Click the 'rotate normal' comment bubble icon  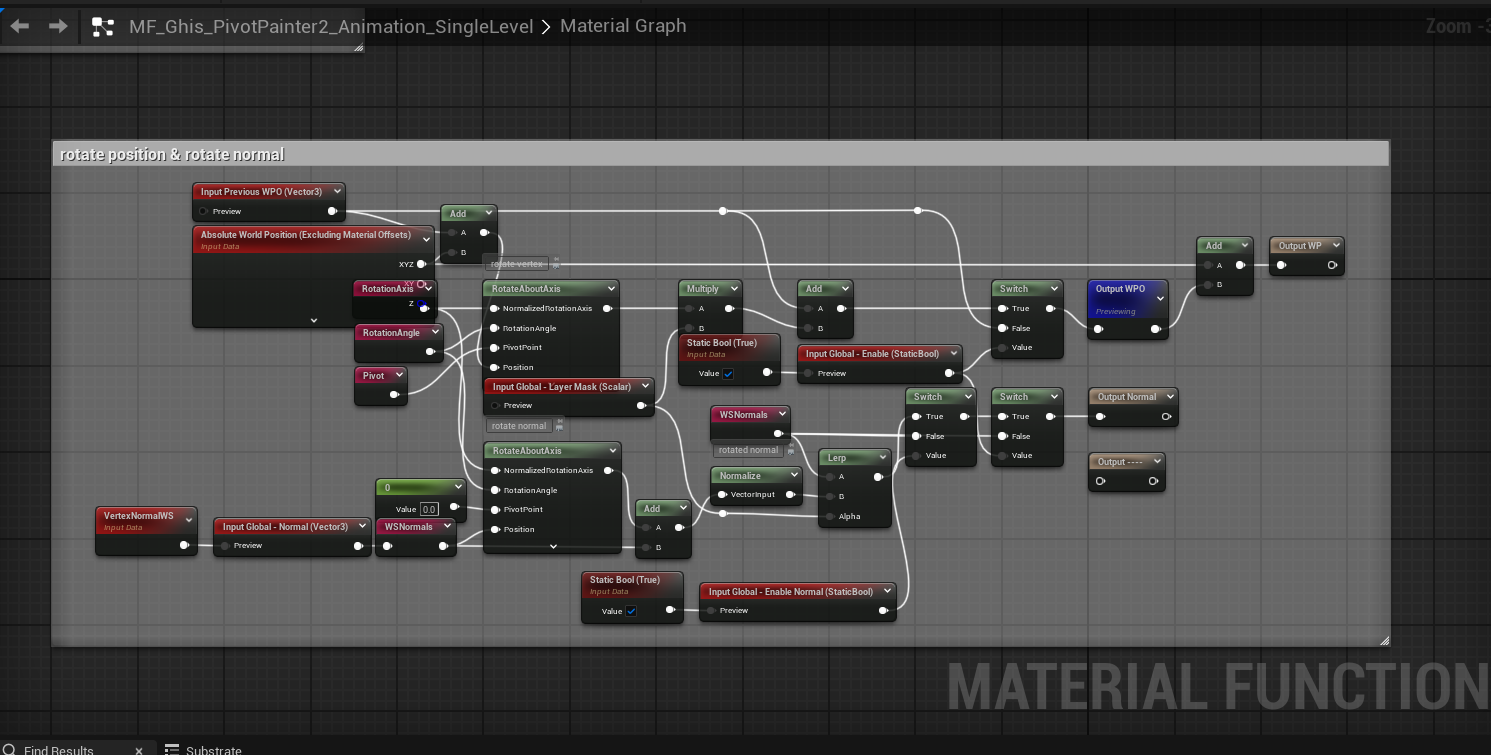pos(559,426)
